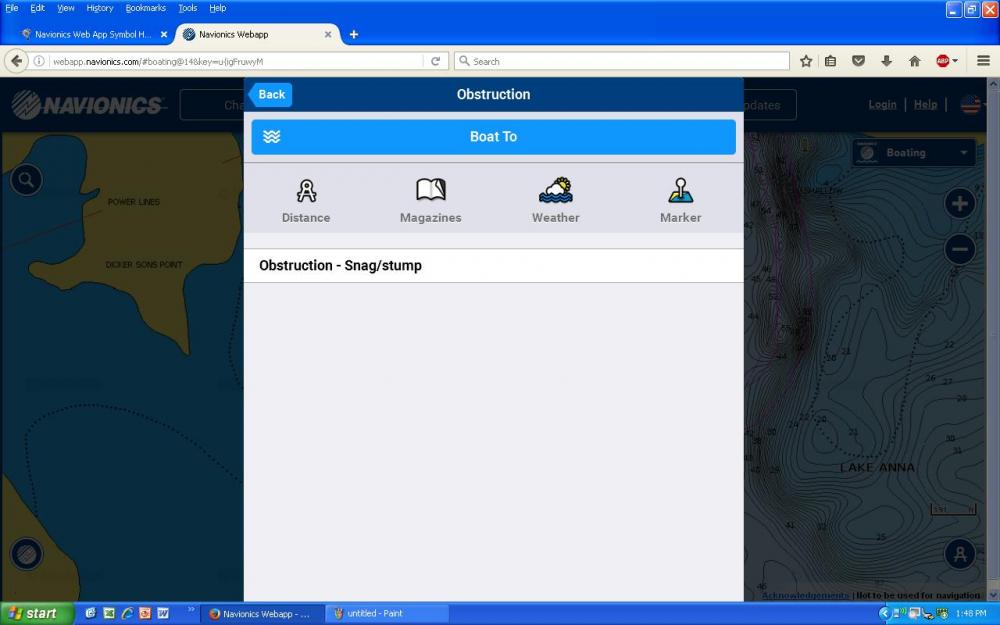Open the Magazines icon

[430, 201]
